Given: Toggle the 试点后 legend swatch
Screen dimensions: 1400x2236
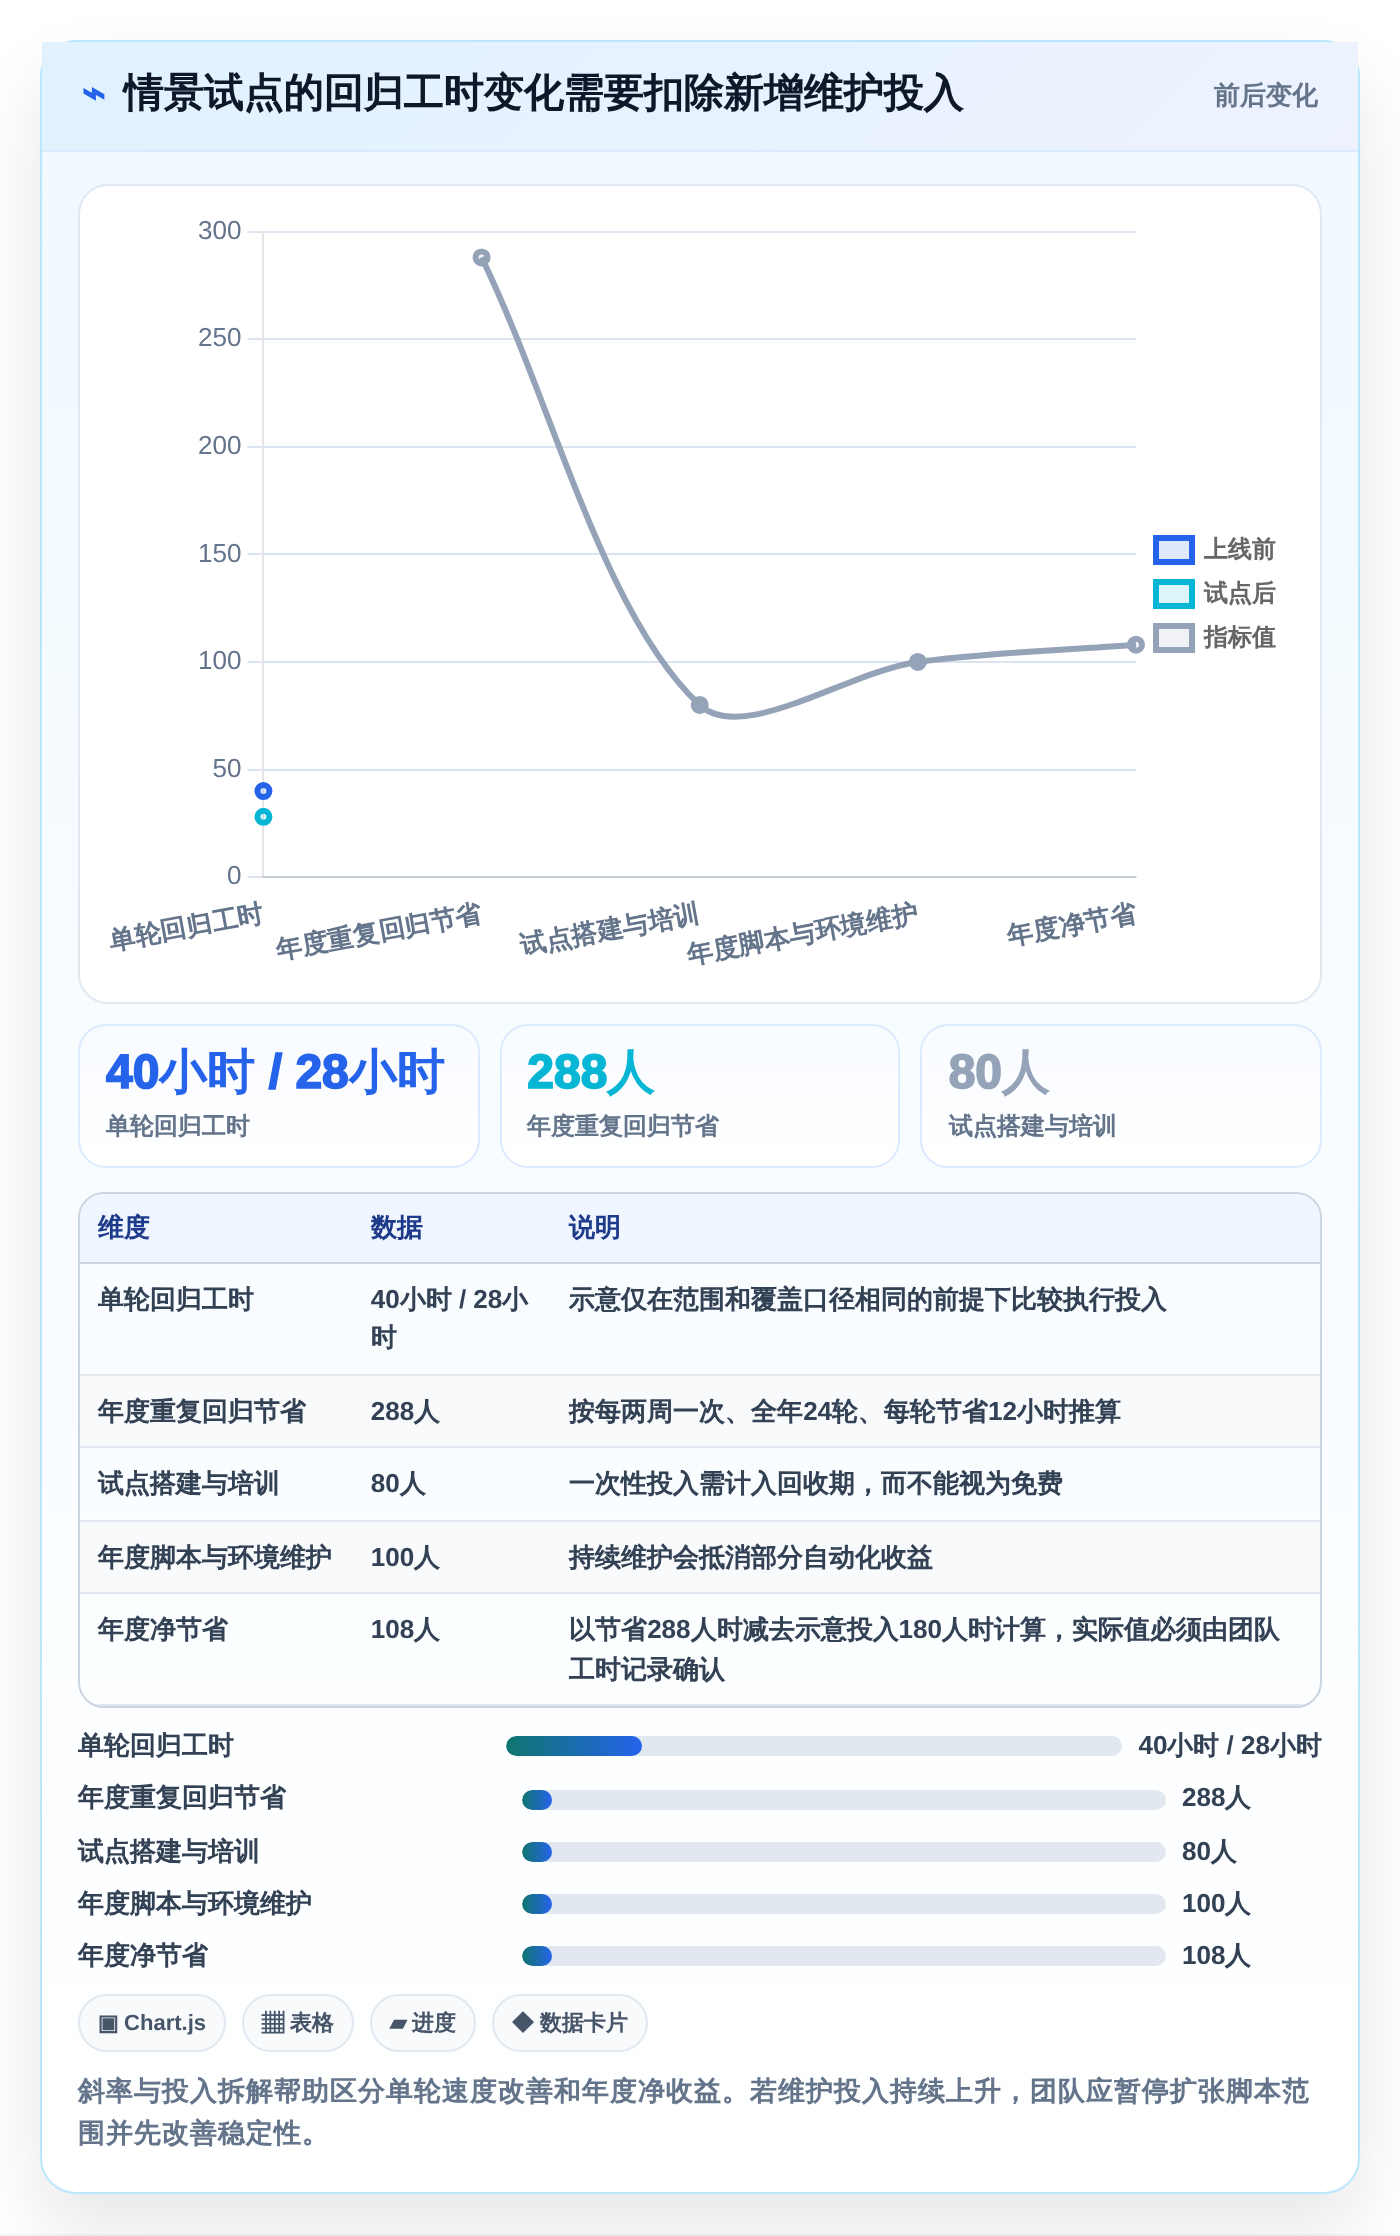Looking at the screenshot, I should coord(1173,594).
